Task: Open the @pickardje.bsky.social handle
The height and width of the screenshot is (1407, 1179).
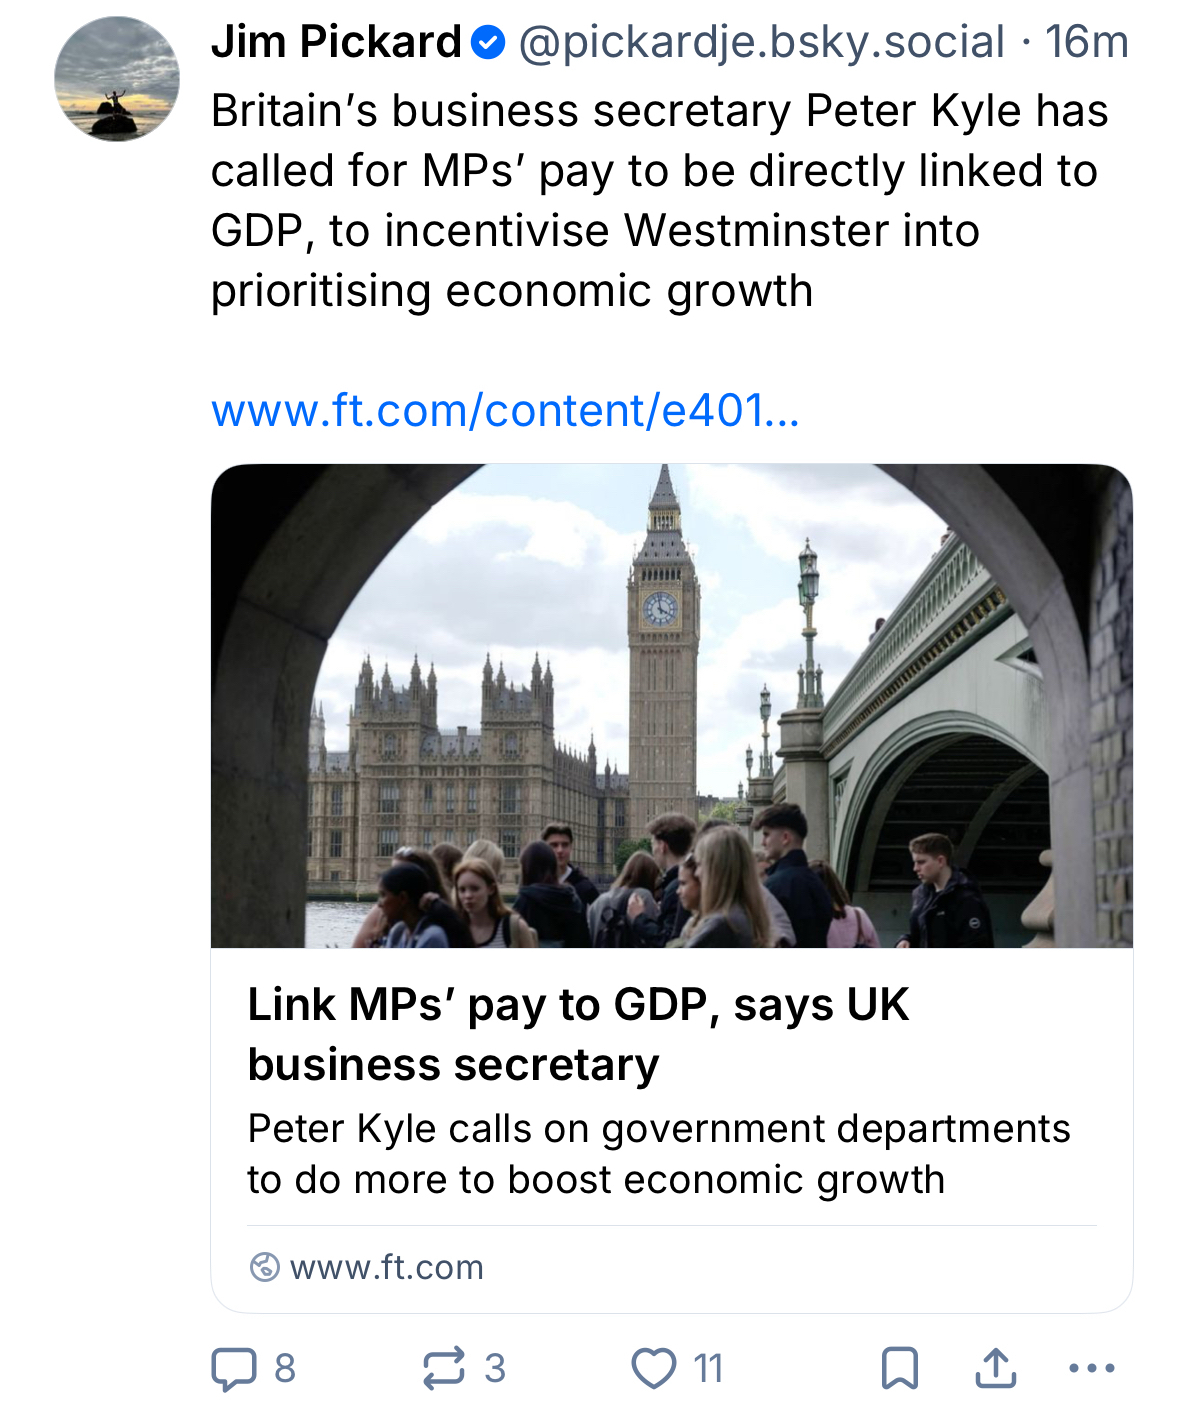Action: [761, 43]
